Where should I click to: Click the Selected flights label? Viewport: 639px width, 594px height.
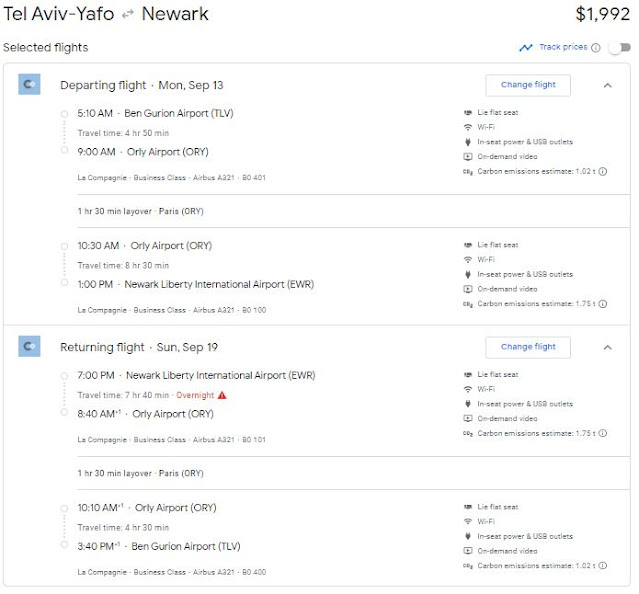45,47
